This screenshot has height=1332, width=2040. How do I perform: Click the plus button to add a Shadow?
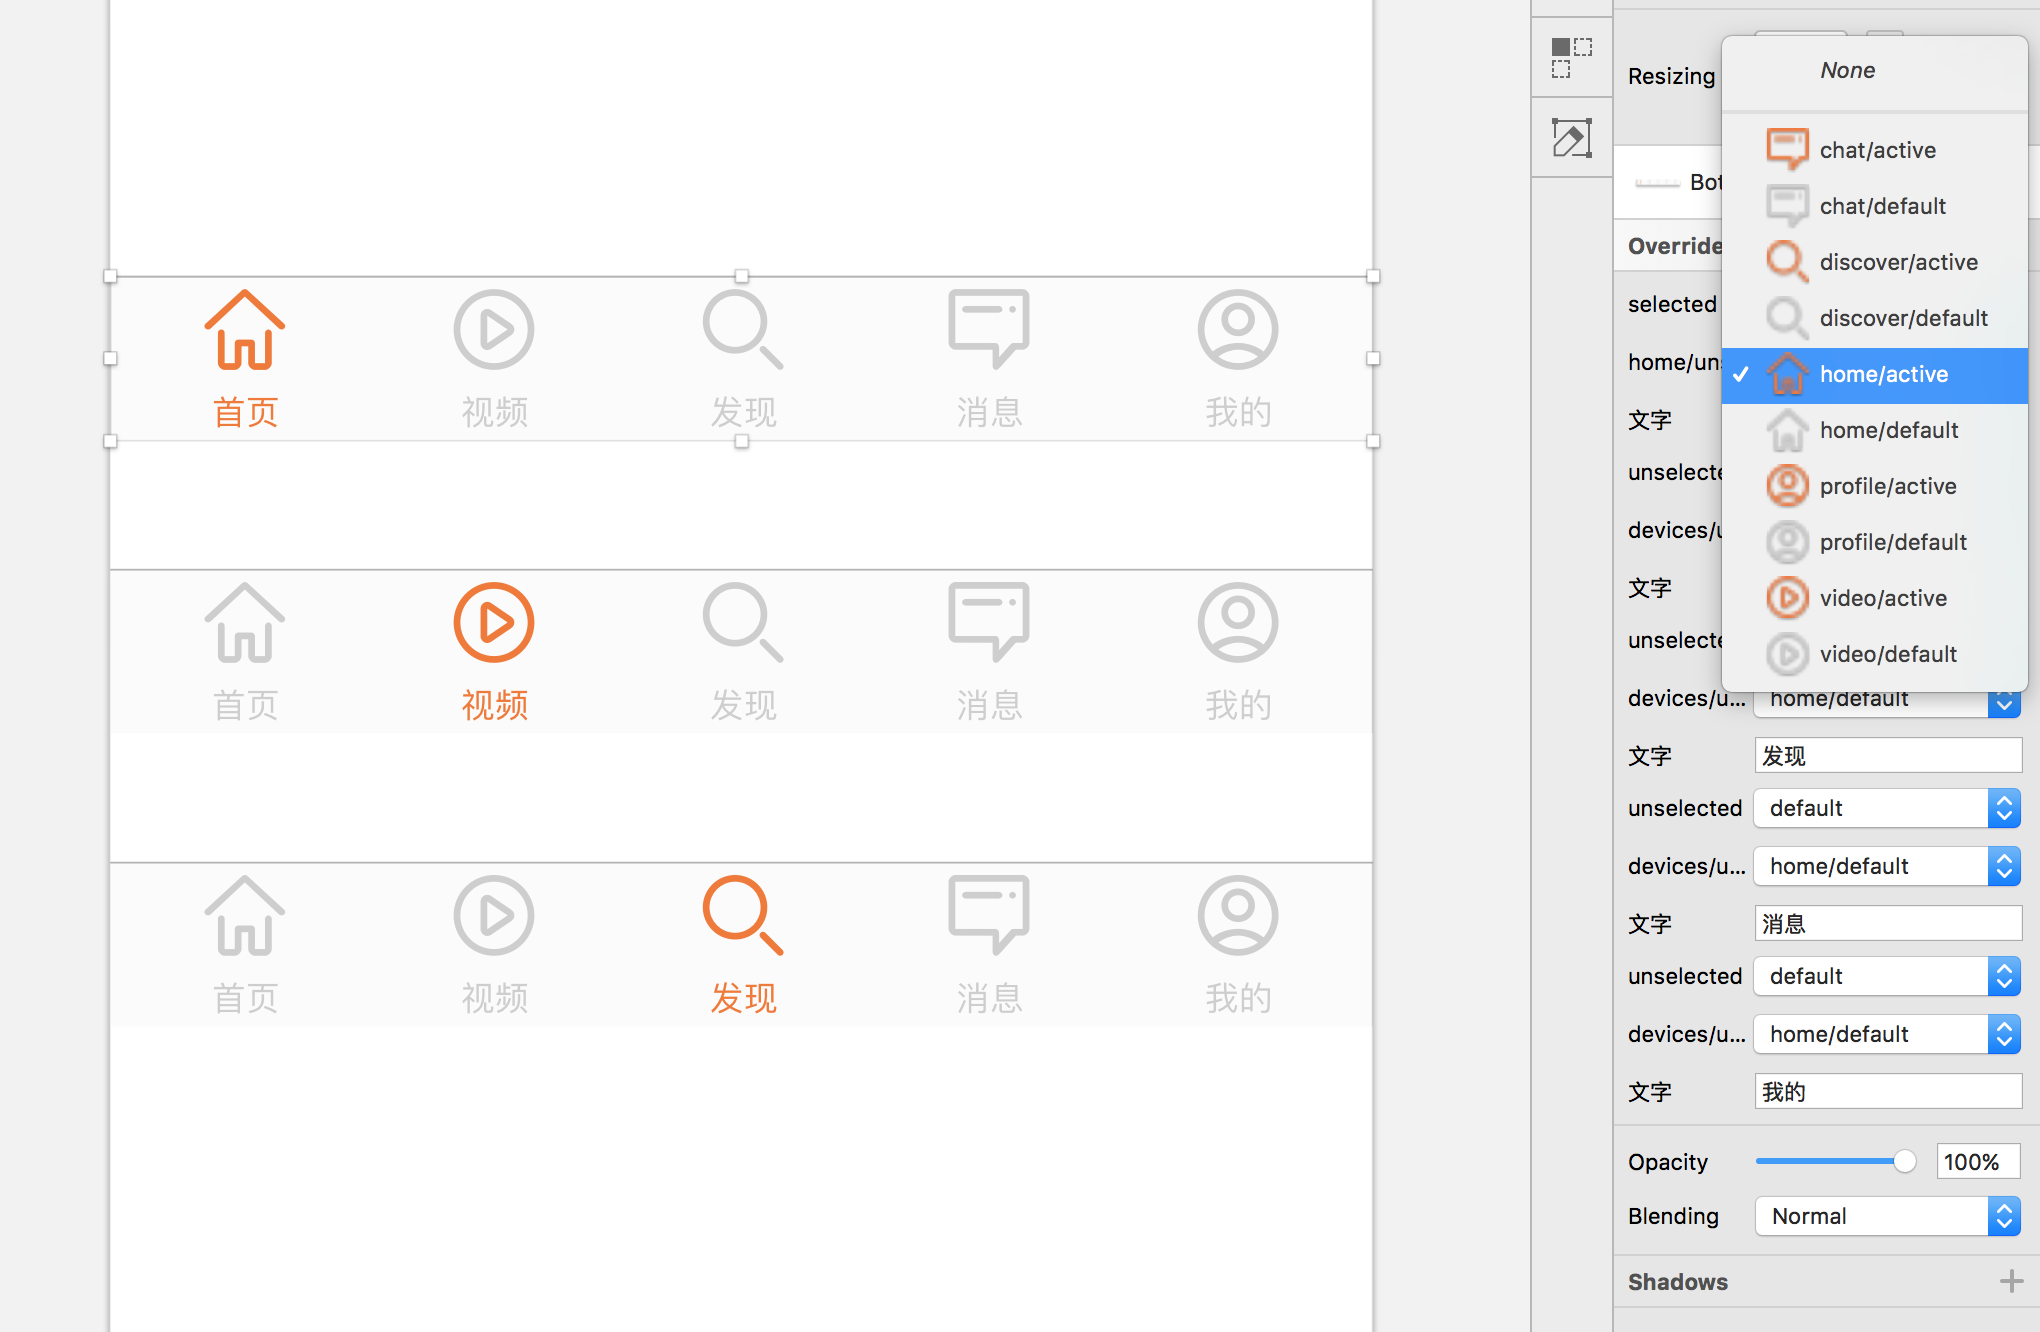pos(2011,1281)
